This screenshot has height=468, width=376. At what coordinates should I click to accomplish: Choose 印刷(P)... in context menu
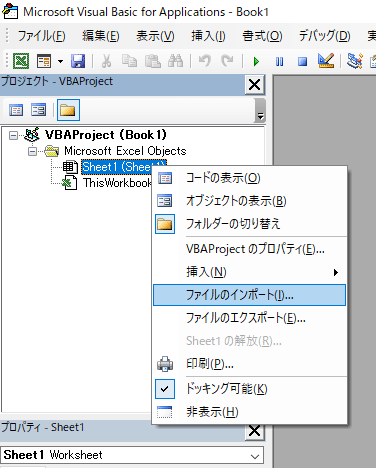tap(249, 364)
